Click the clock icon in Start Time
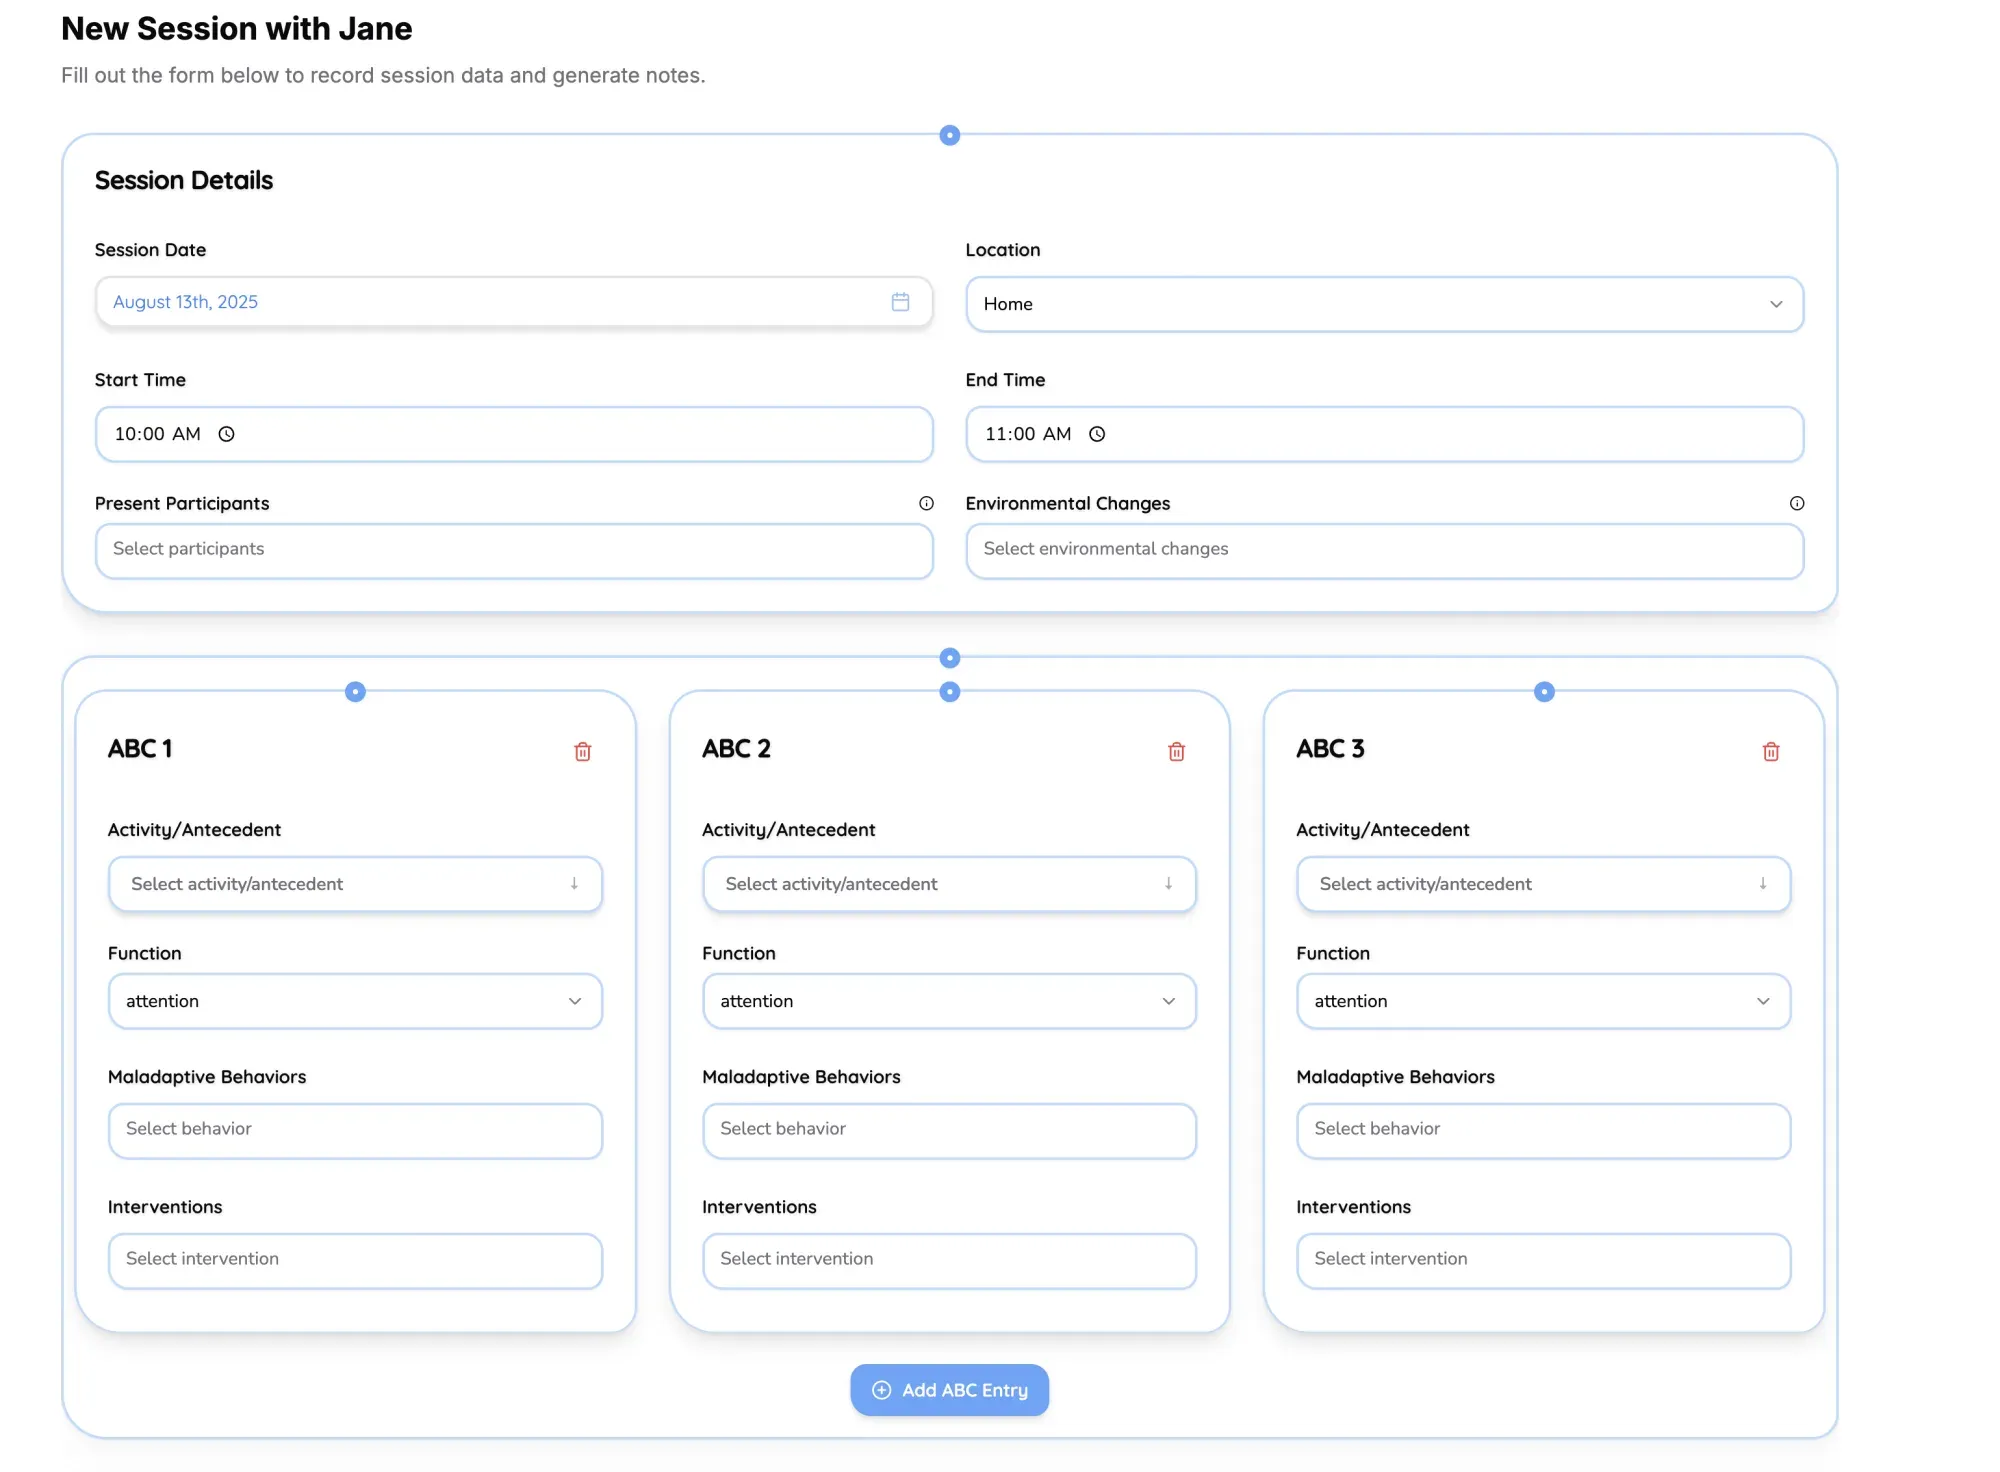 pos(227,434)
